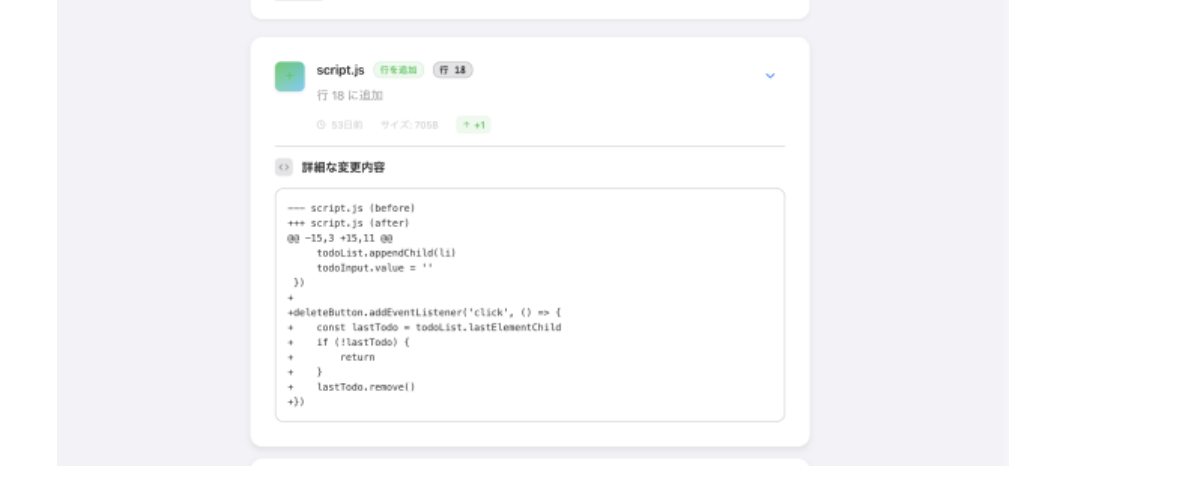The height and width of the screenshot is (480, 1200).
Task: Click the clock icon beside 53日前
Action: tap(321, 125)
